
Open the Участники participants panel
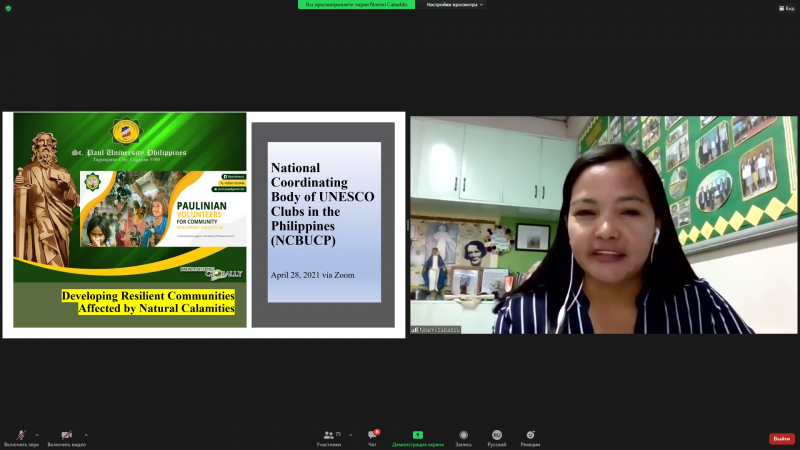(x=329, y=436)
